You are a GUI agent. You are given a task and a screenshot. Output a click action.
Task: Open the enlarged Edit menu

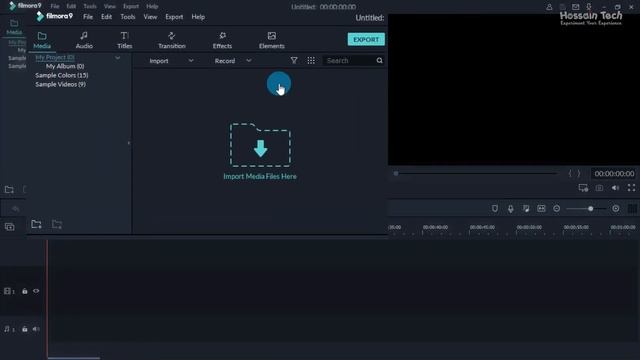click(107, 17)
